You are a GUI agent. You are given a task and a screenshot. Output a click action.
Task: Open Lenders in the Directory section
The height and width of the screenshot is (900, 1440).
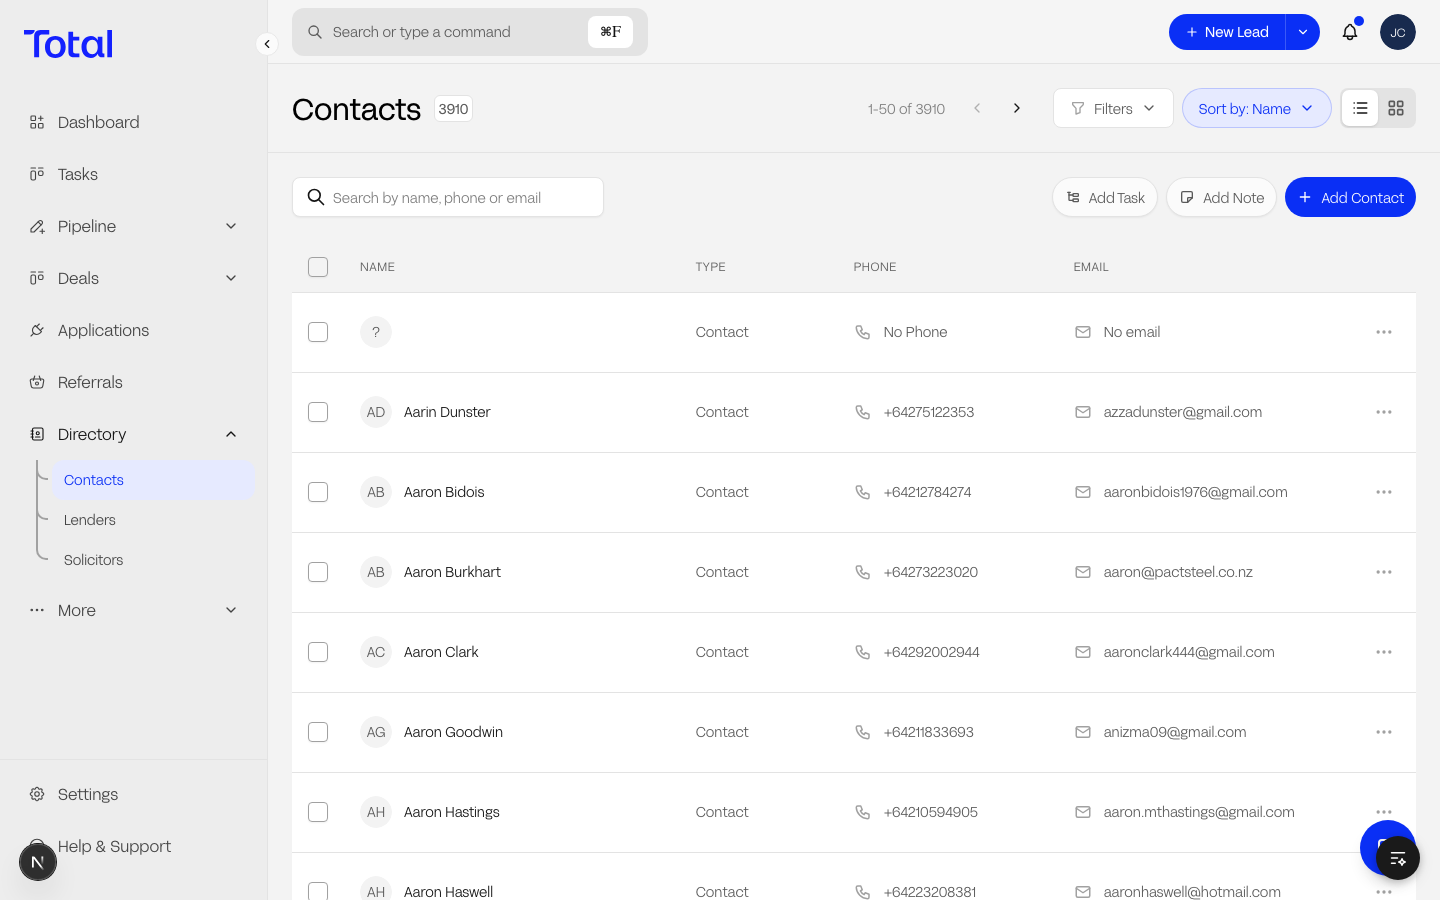point(90,520)
